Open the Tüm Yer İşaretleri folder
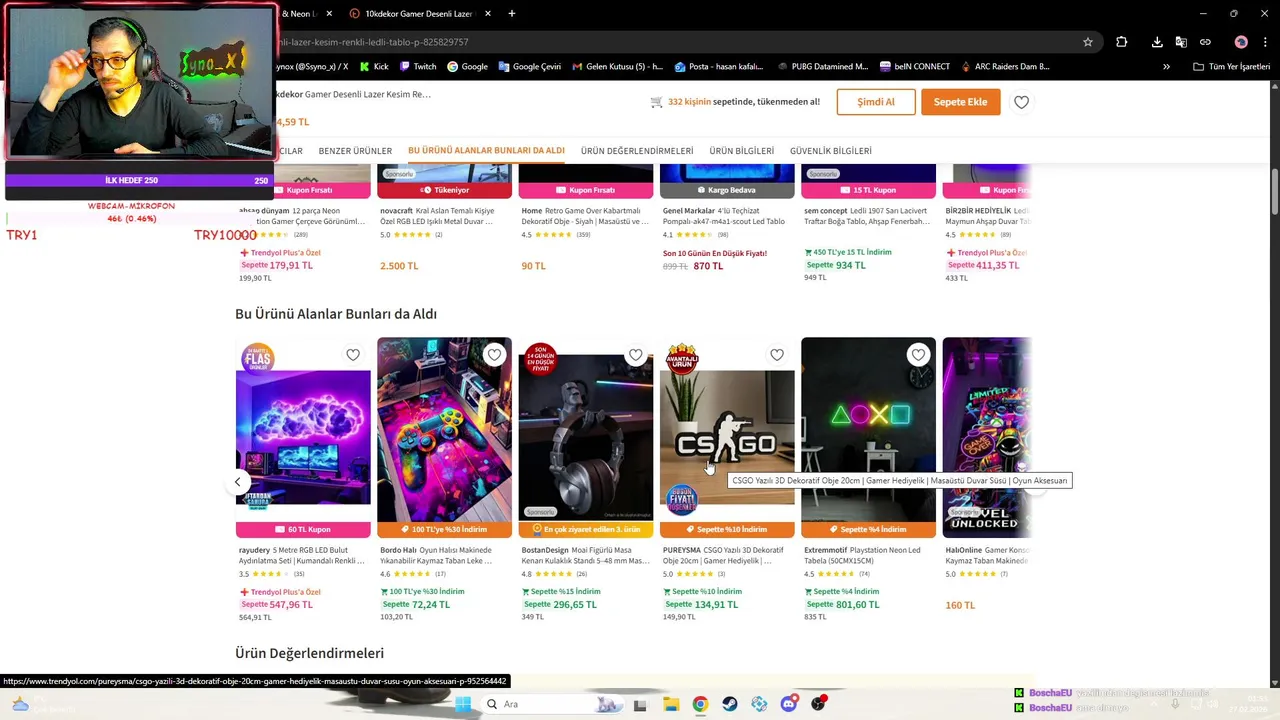 pos(1231,66)
